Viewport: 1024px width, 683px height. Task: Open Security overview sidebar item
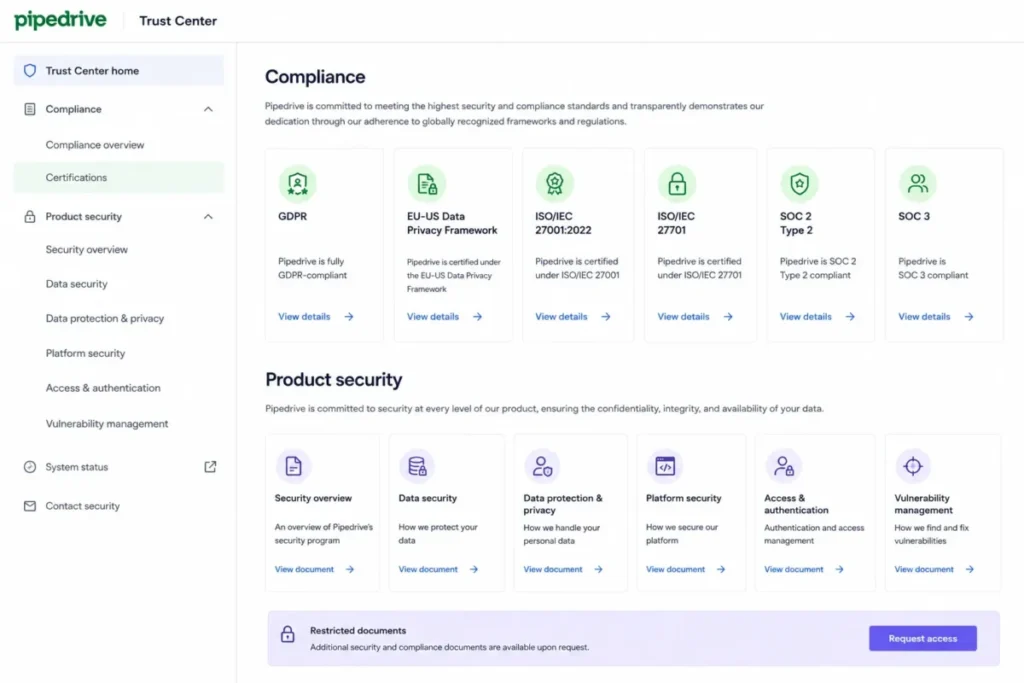pyautogui.click(x=87, y=249)
